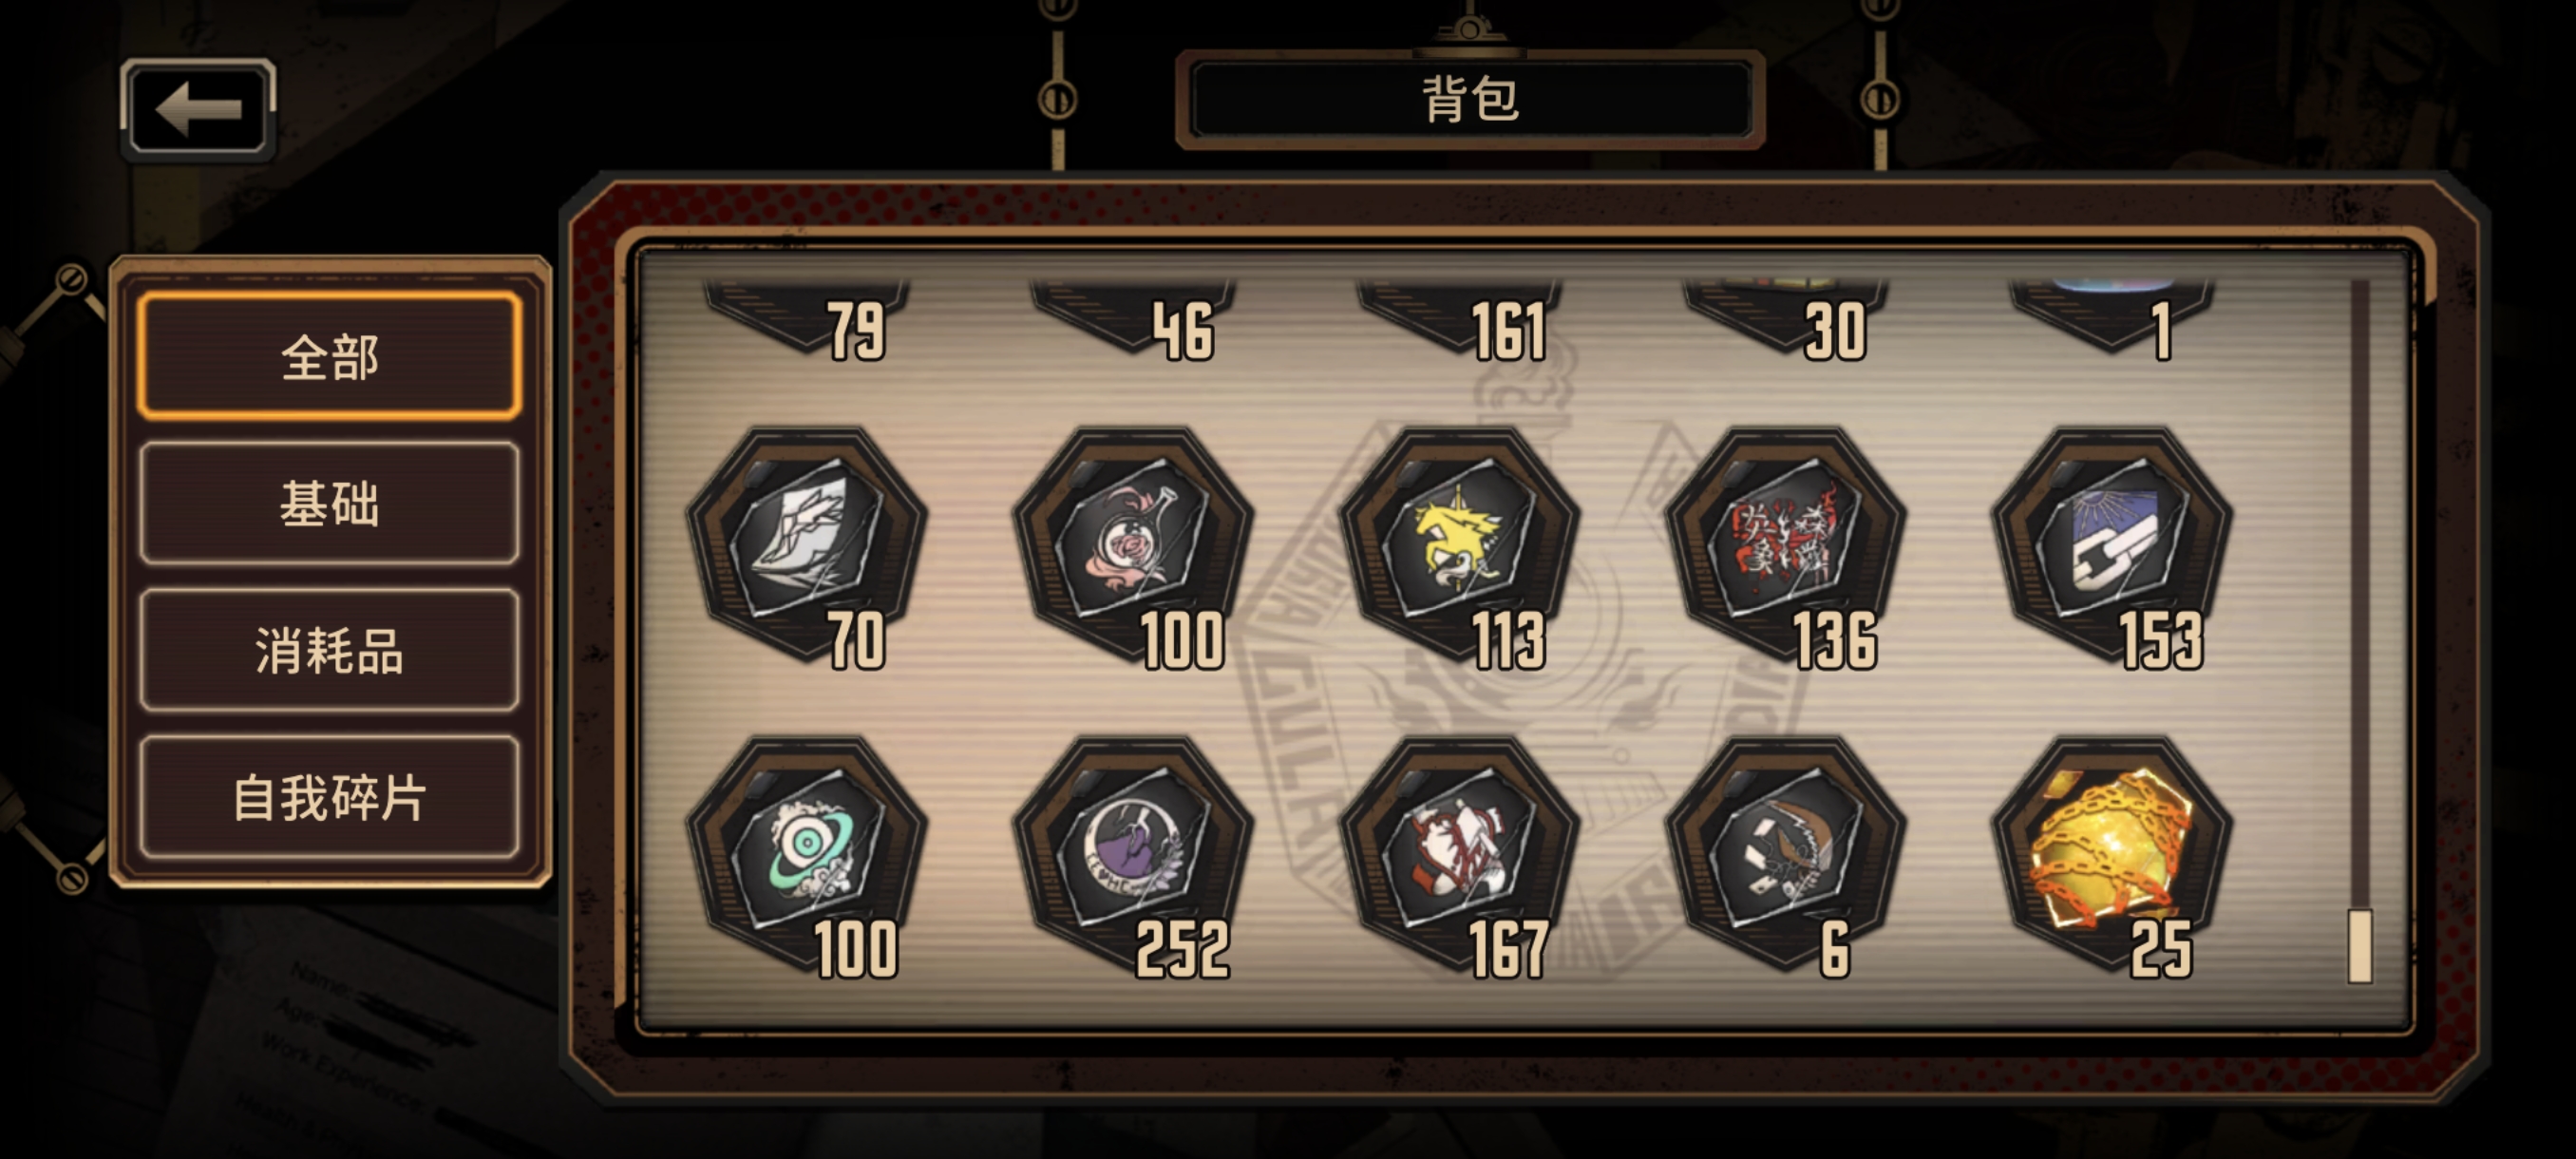Screen dimensions: 2576x1159
Task: Open the red and white glove shard 167
Action: pos(1459,857)
